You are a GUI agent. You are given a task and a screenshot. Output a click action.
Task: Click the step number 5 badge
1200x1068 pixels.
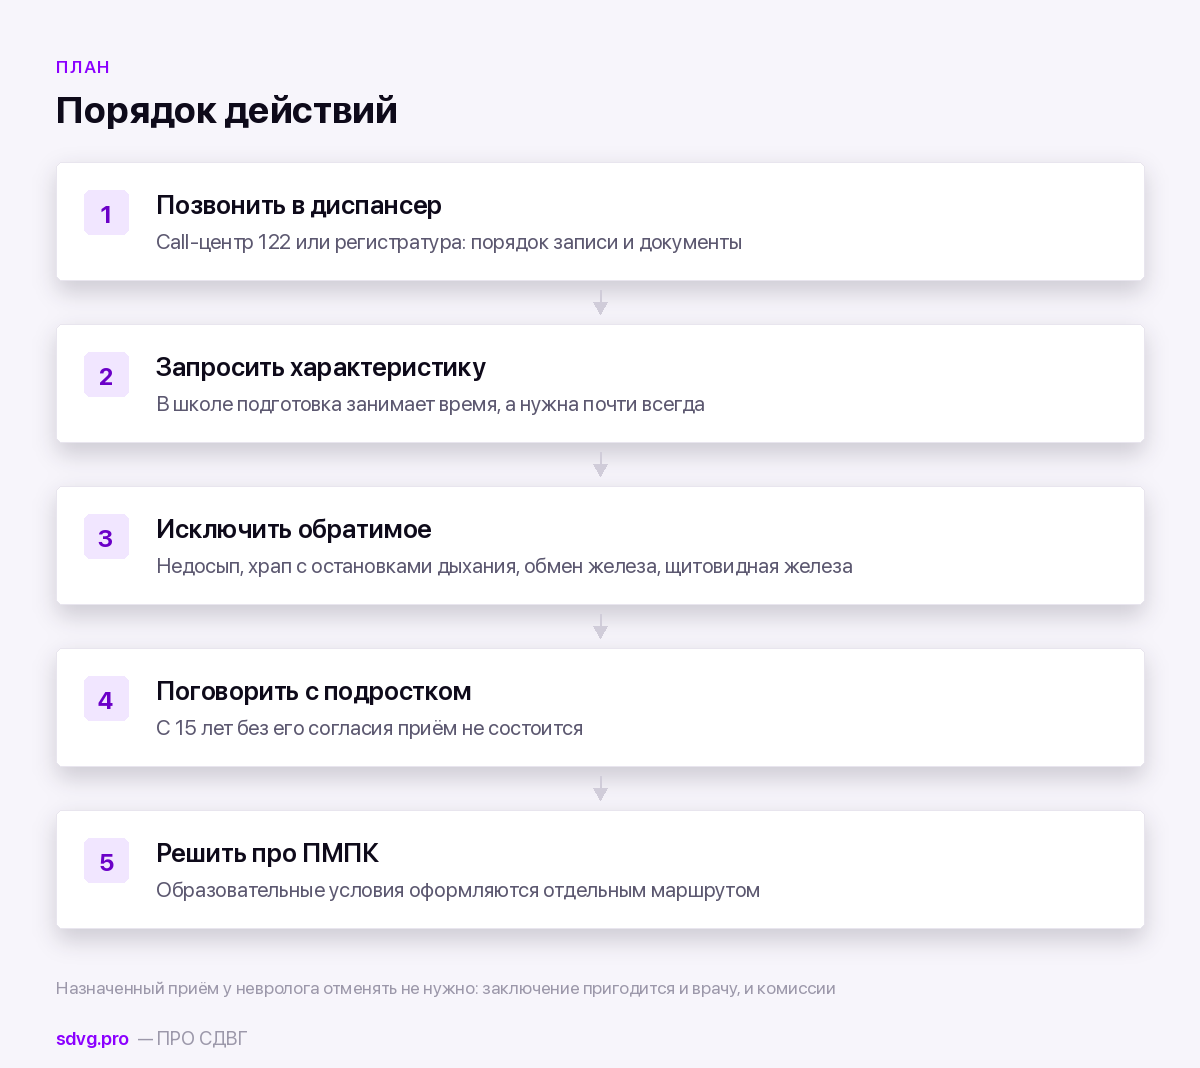pos(106,861)
